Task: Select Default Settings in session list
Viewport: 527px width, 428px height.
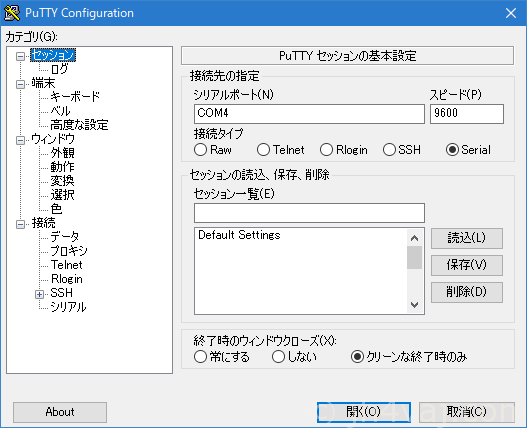Action: [x=239, y=235]
